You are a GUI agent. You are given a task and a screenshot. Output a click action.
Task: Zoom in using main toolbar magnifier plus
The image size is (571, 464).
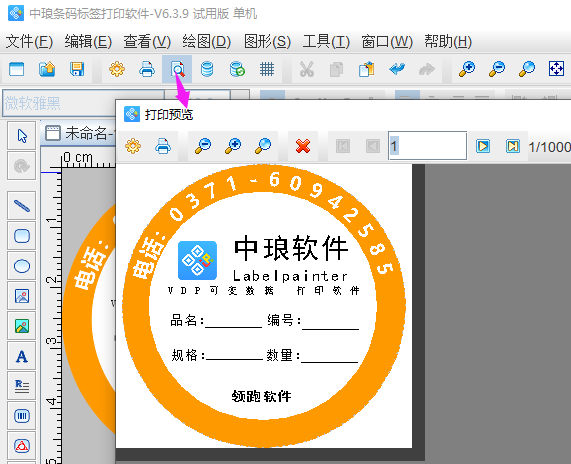tap(467, 69)
